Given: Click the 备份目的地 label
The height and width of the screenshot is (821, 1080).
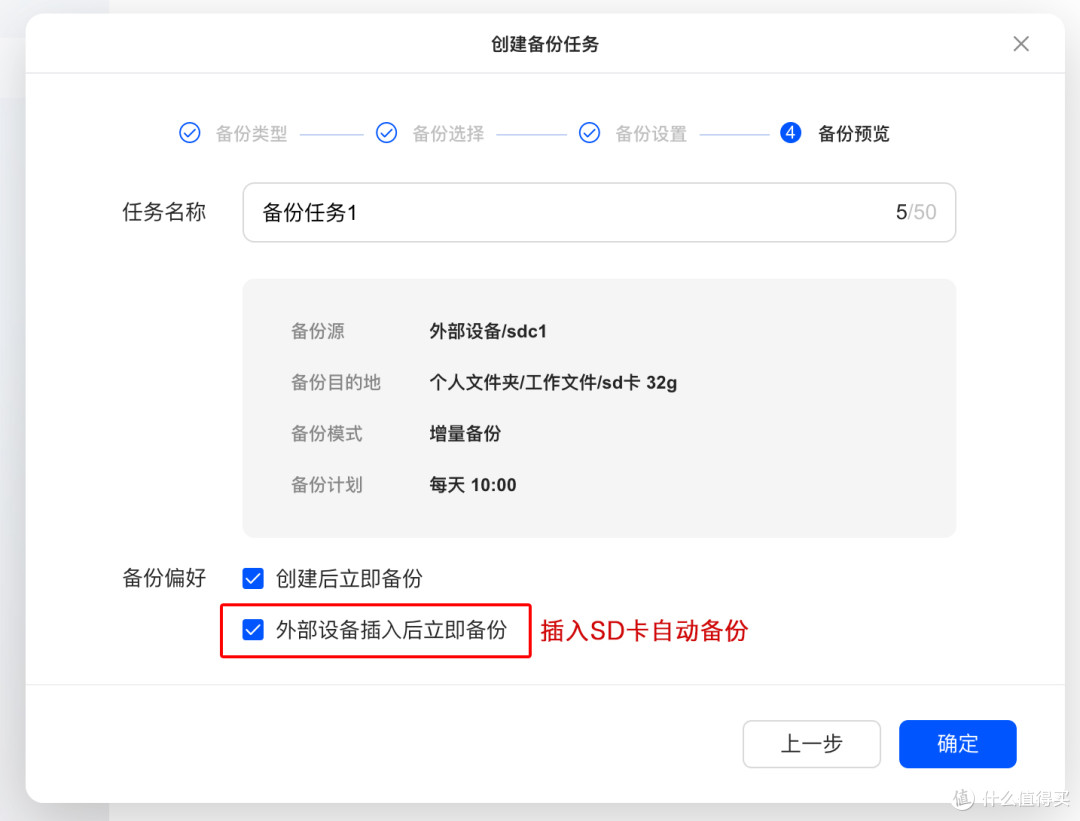Looking at the screenshot, I should tap(335, 382).
